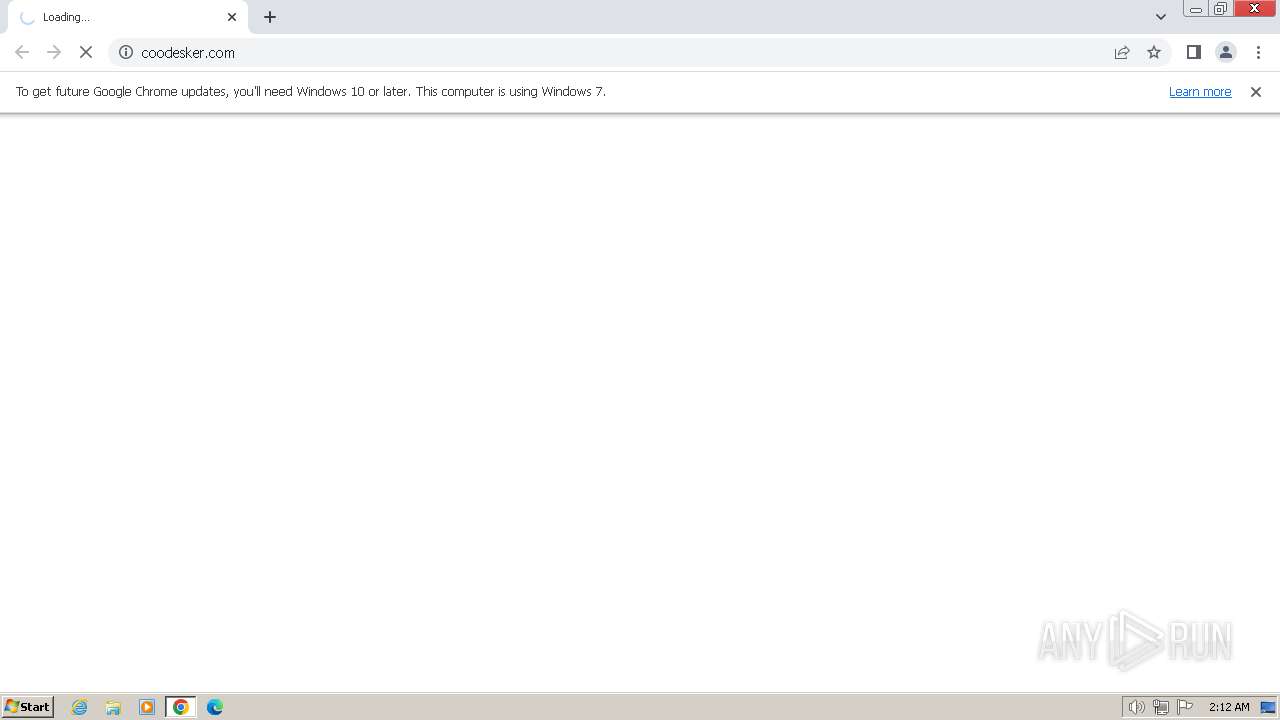Open Windows Explorer from taskbar
The width and height of the screenshot is (1280, 720).
[x=113, y=707]
